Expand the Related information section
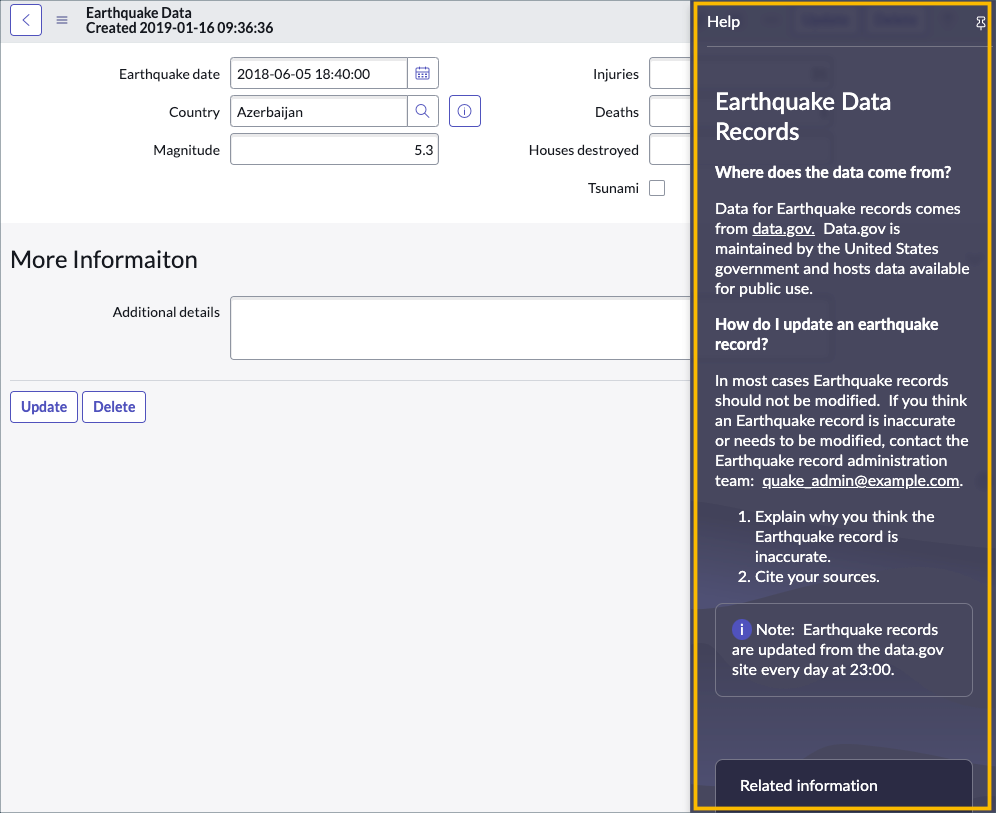 tap(843, 785)
